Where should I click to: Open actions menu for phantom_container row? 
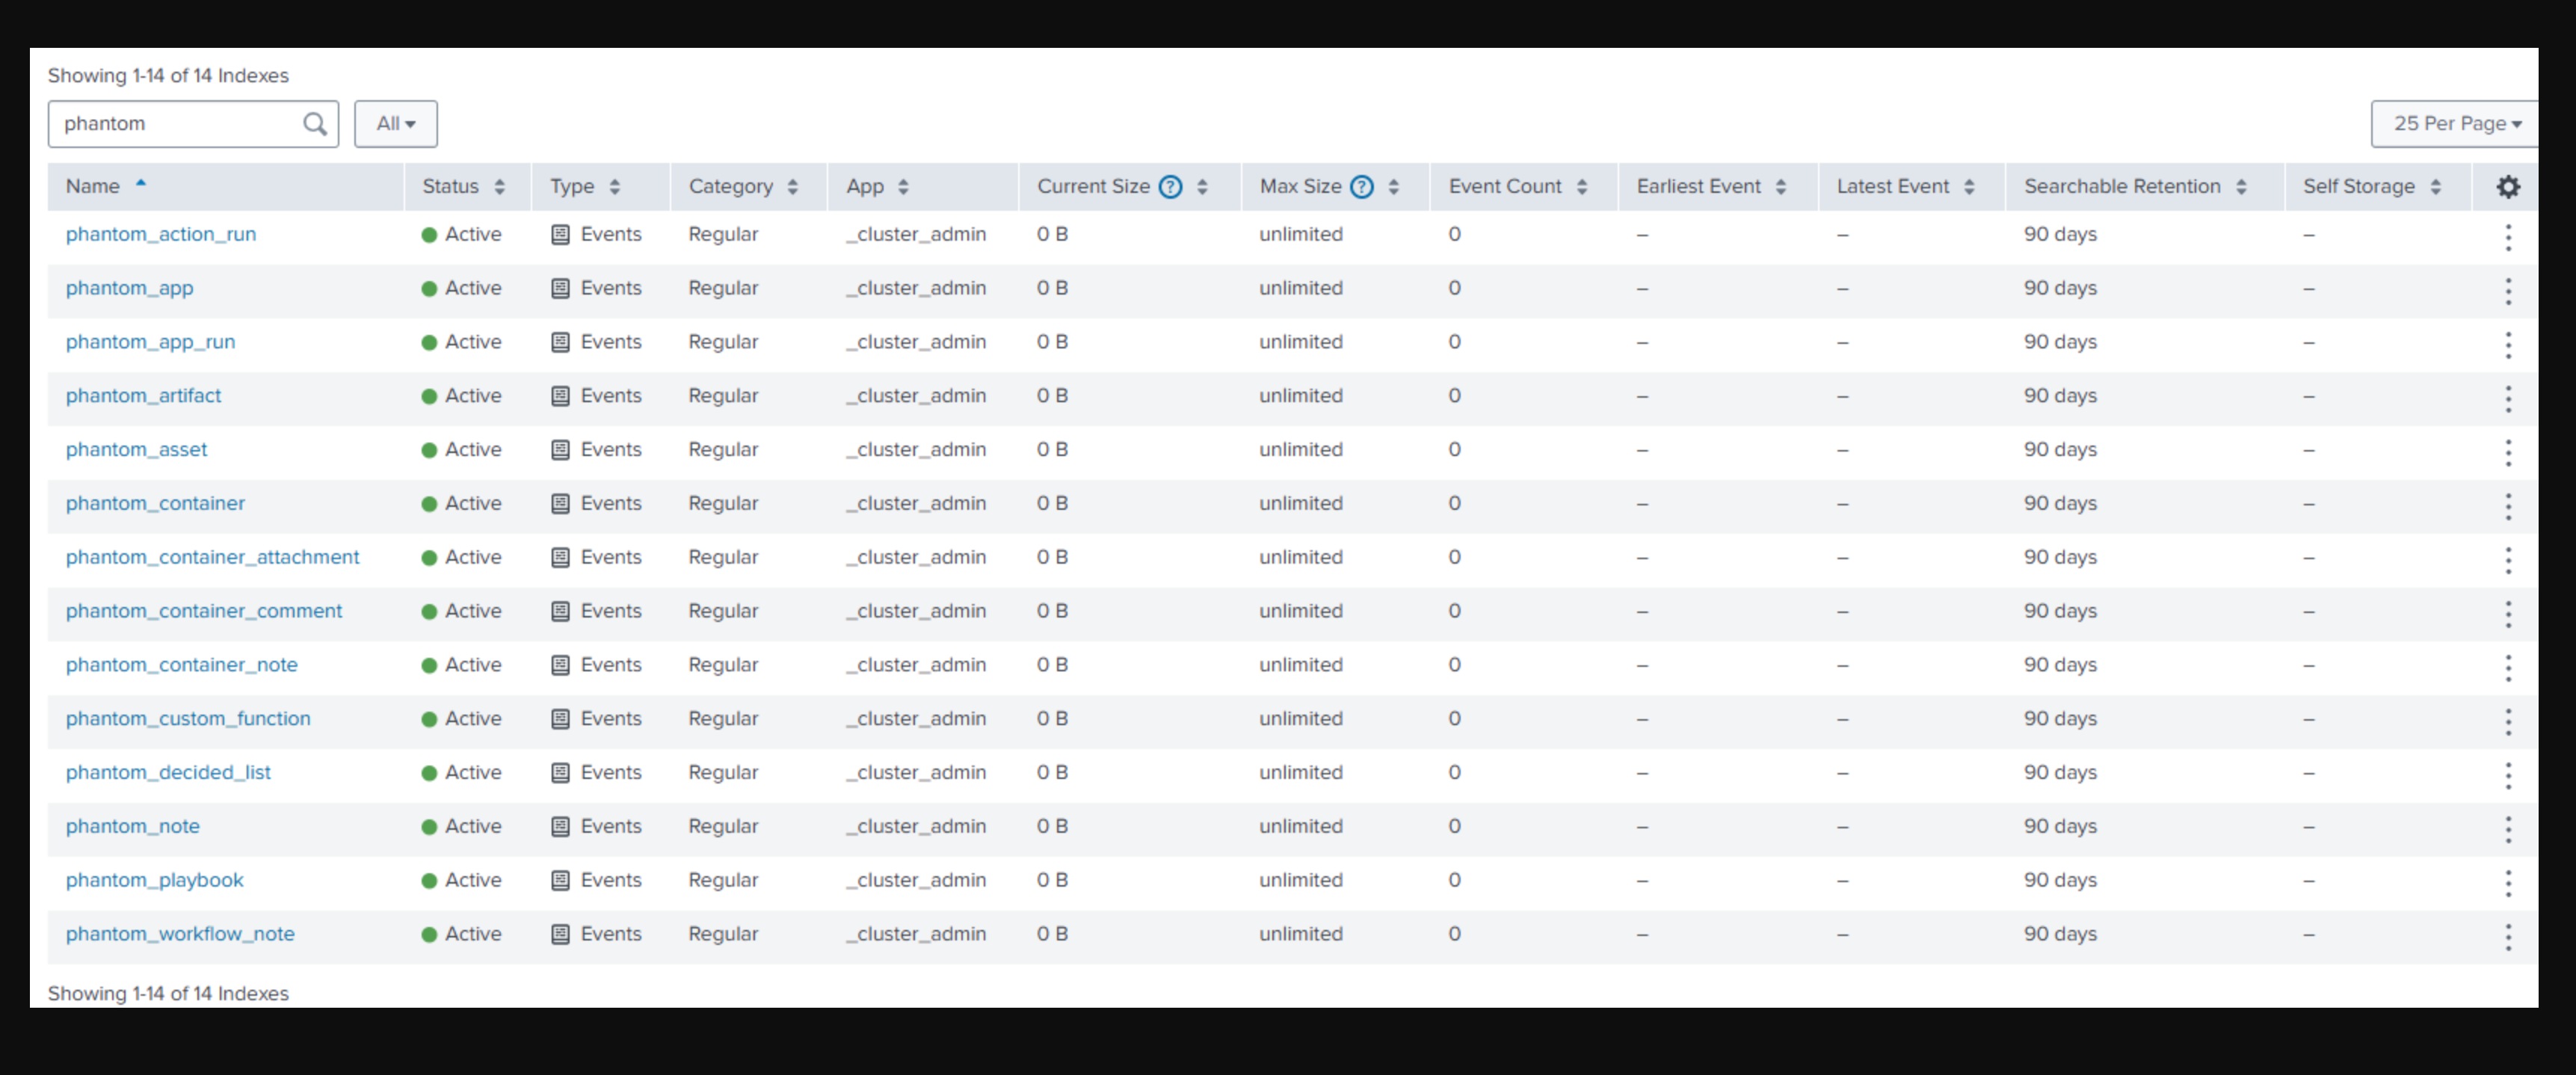point(2508,506)
